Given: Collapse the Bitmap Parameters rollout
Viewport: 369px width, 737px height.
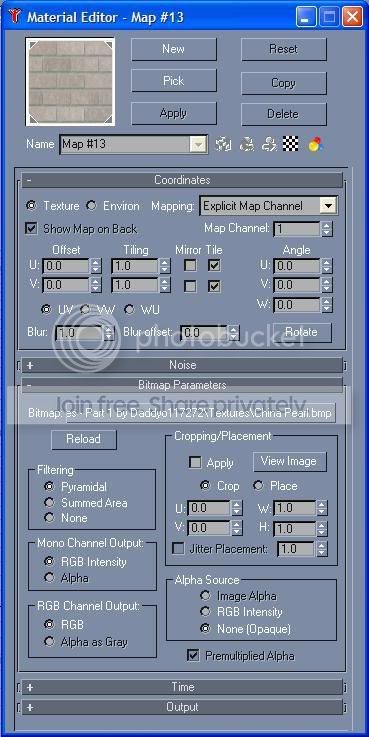Looking at the screenshot, I should (182, 385).
